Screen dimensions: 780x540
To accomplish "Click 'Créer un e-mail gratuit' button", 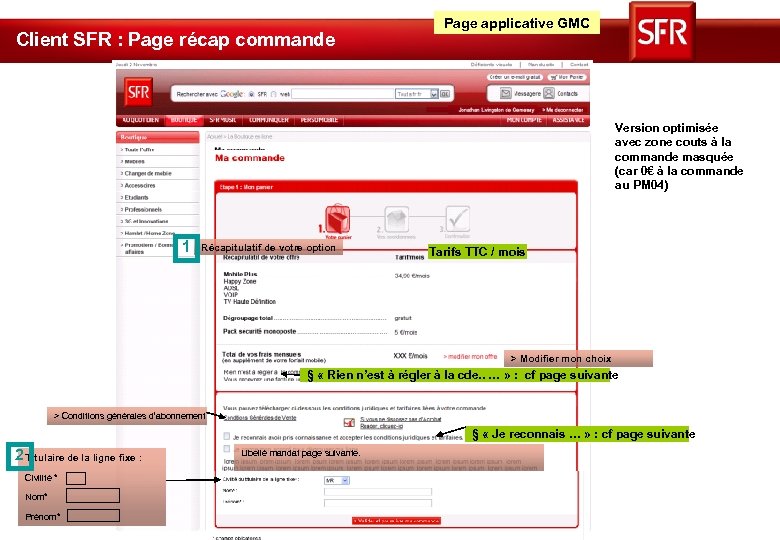I will [x=514, y=77].
